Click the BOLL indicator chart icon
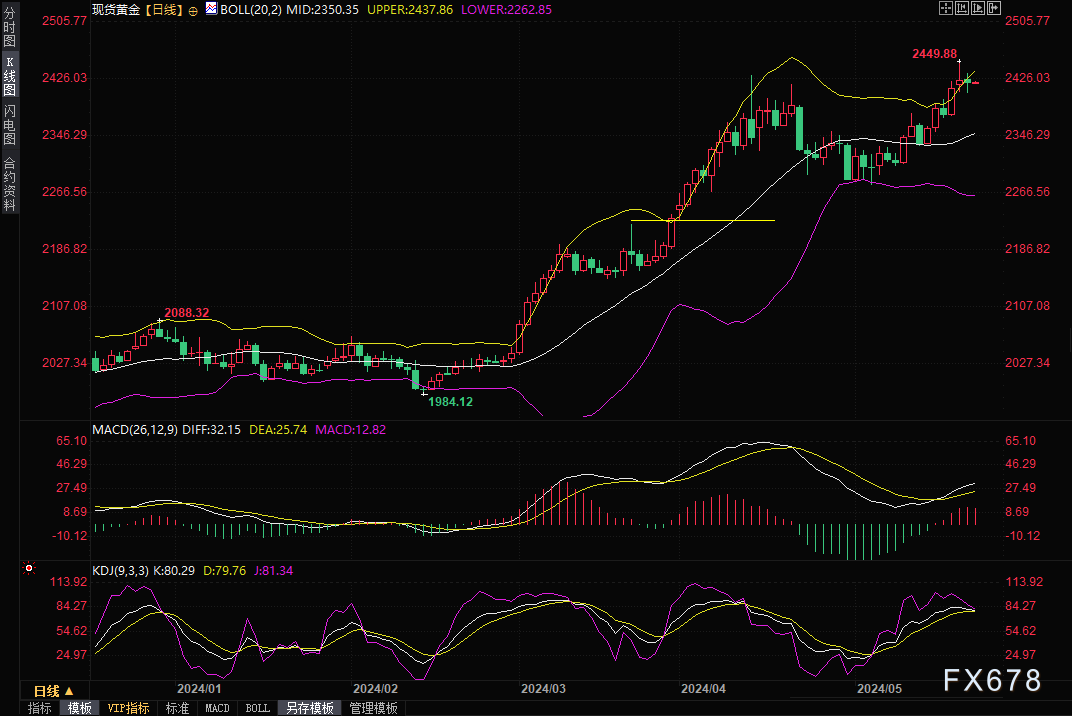Image resolution: width=1072 pixels, height=716 pixels. tap(209, 8)
